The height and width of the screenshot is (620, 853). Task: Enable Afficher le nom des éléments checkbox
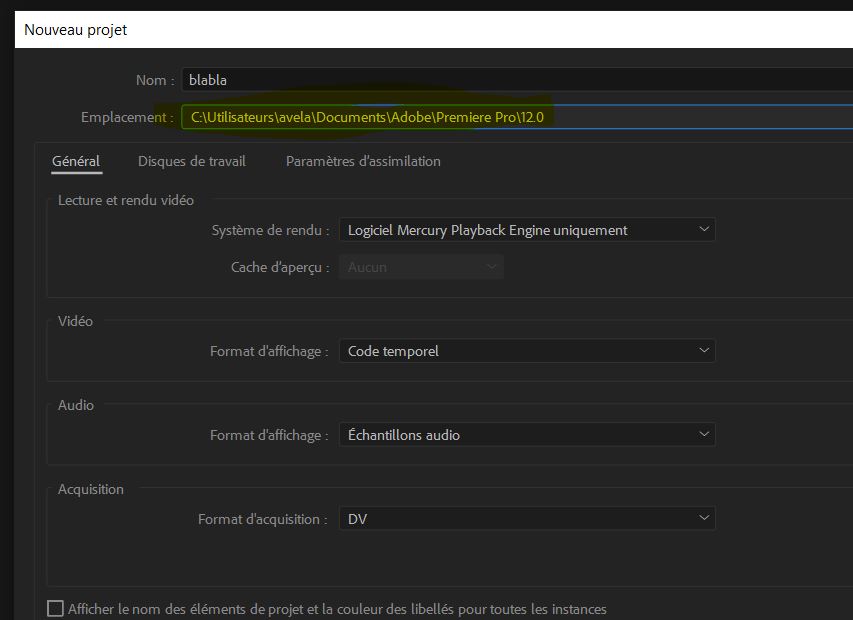(55, 609)
